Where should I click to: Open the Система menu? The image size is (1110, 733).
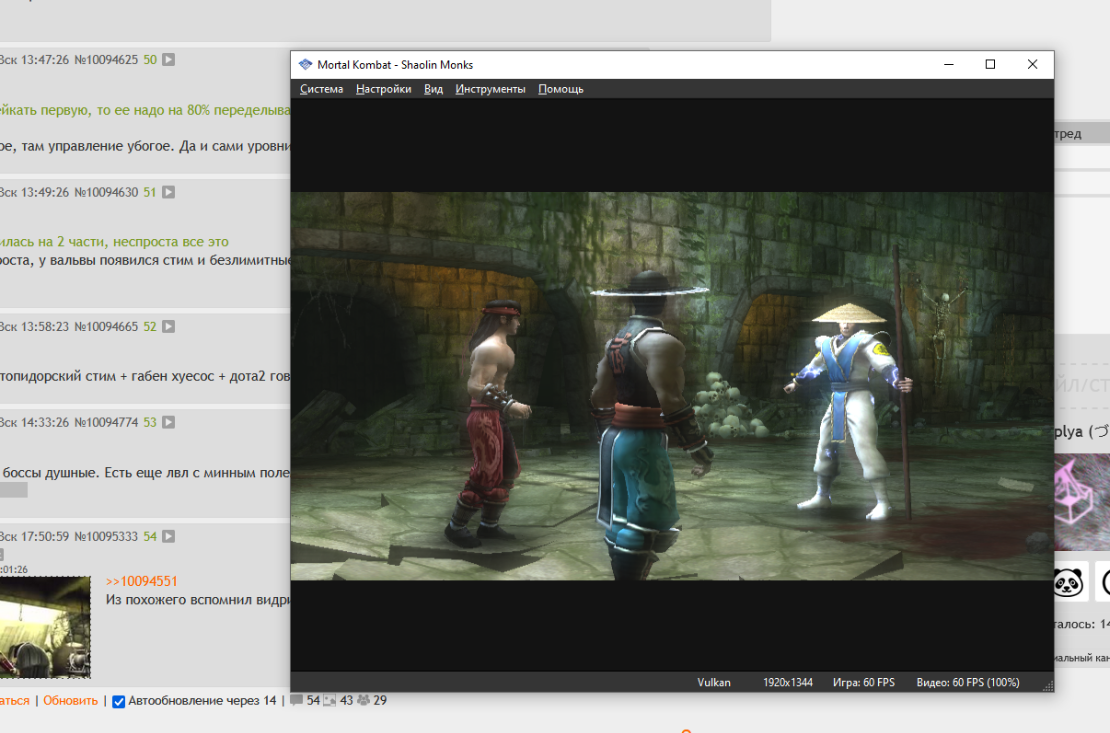click(x=321, y=89)
